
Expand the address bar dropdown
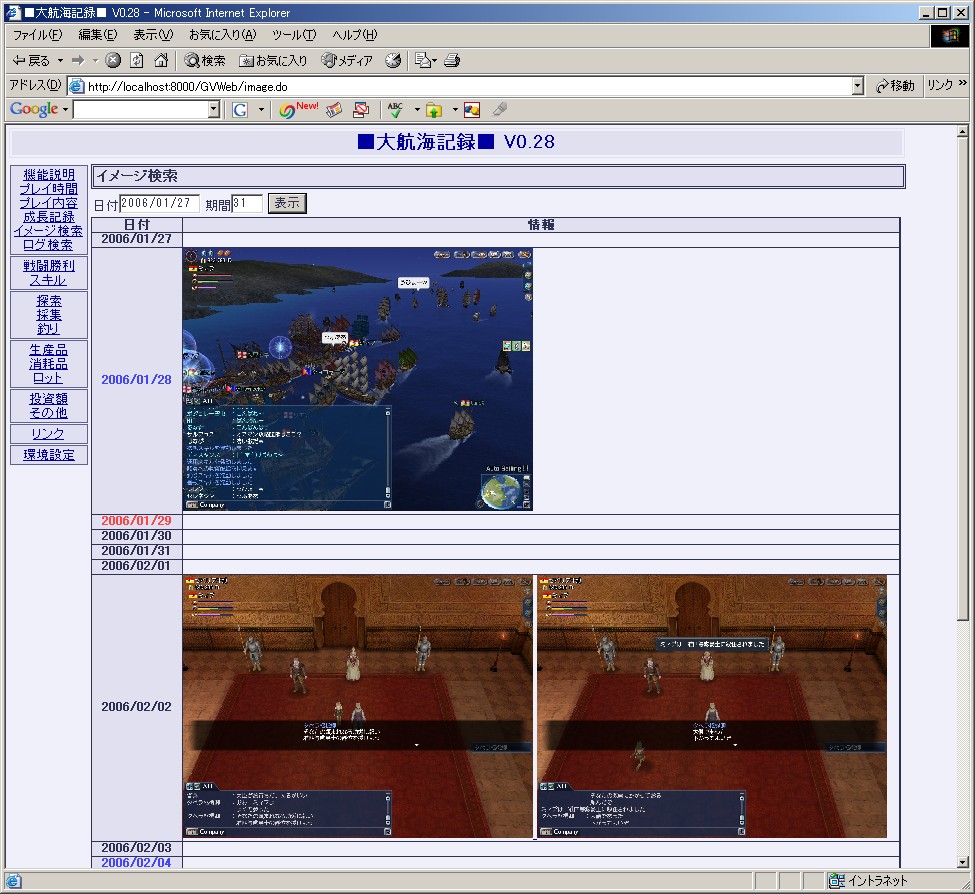point(857,86)
